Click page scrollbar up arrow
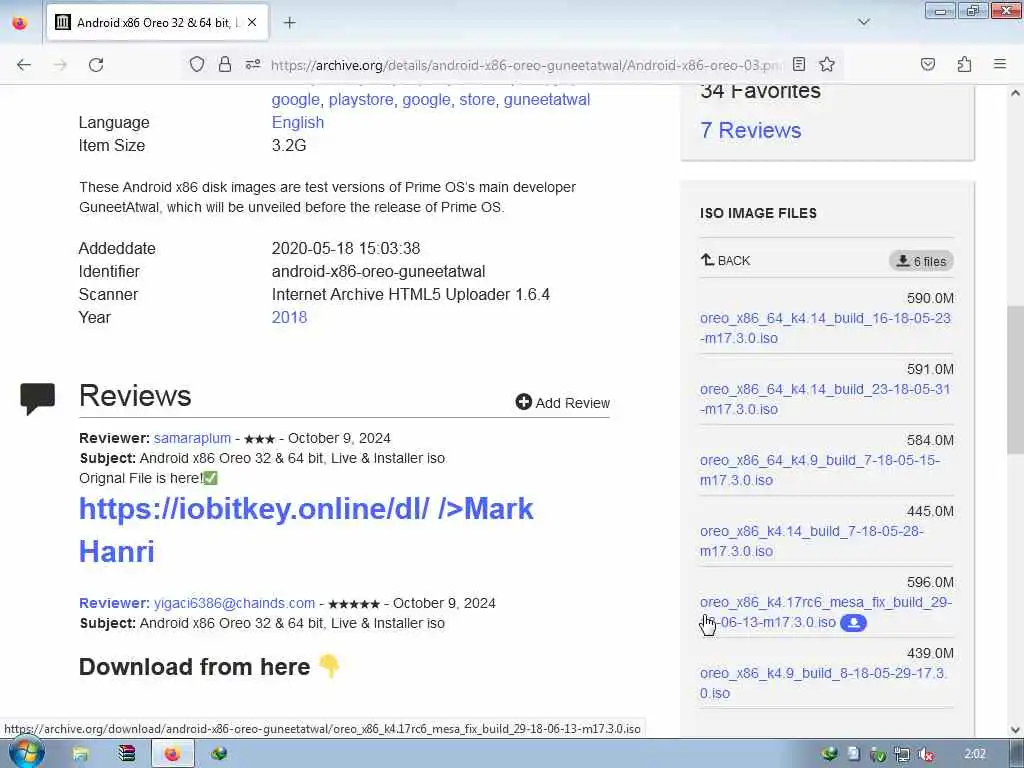The width and height of the screenshot is (1024, 768). tap(1015, 93)
